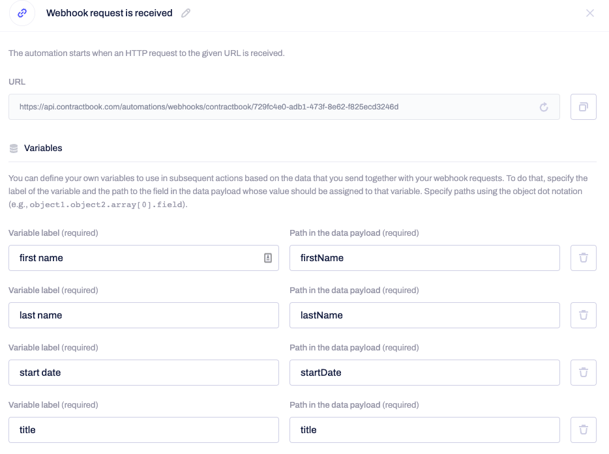Click the 'first name' variable label field
The height and width of the screenshot is (454, 609).
143,258
